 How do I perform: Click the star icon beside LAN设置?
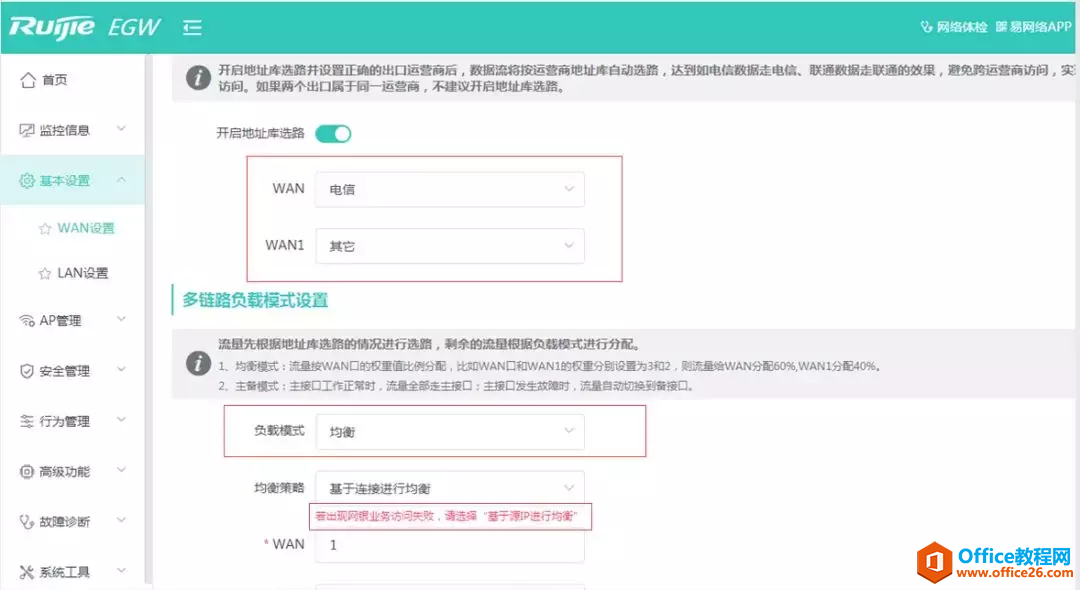tap(45, 274)
